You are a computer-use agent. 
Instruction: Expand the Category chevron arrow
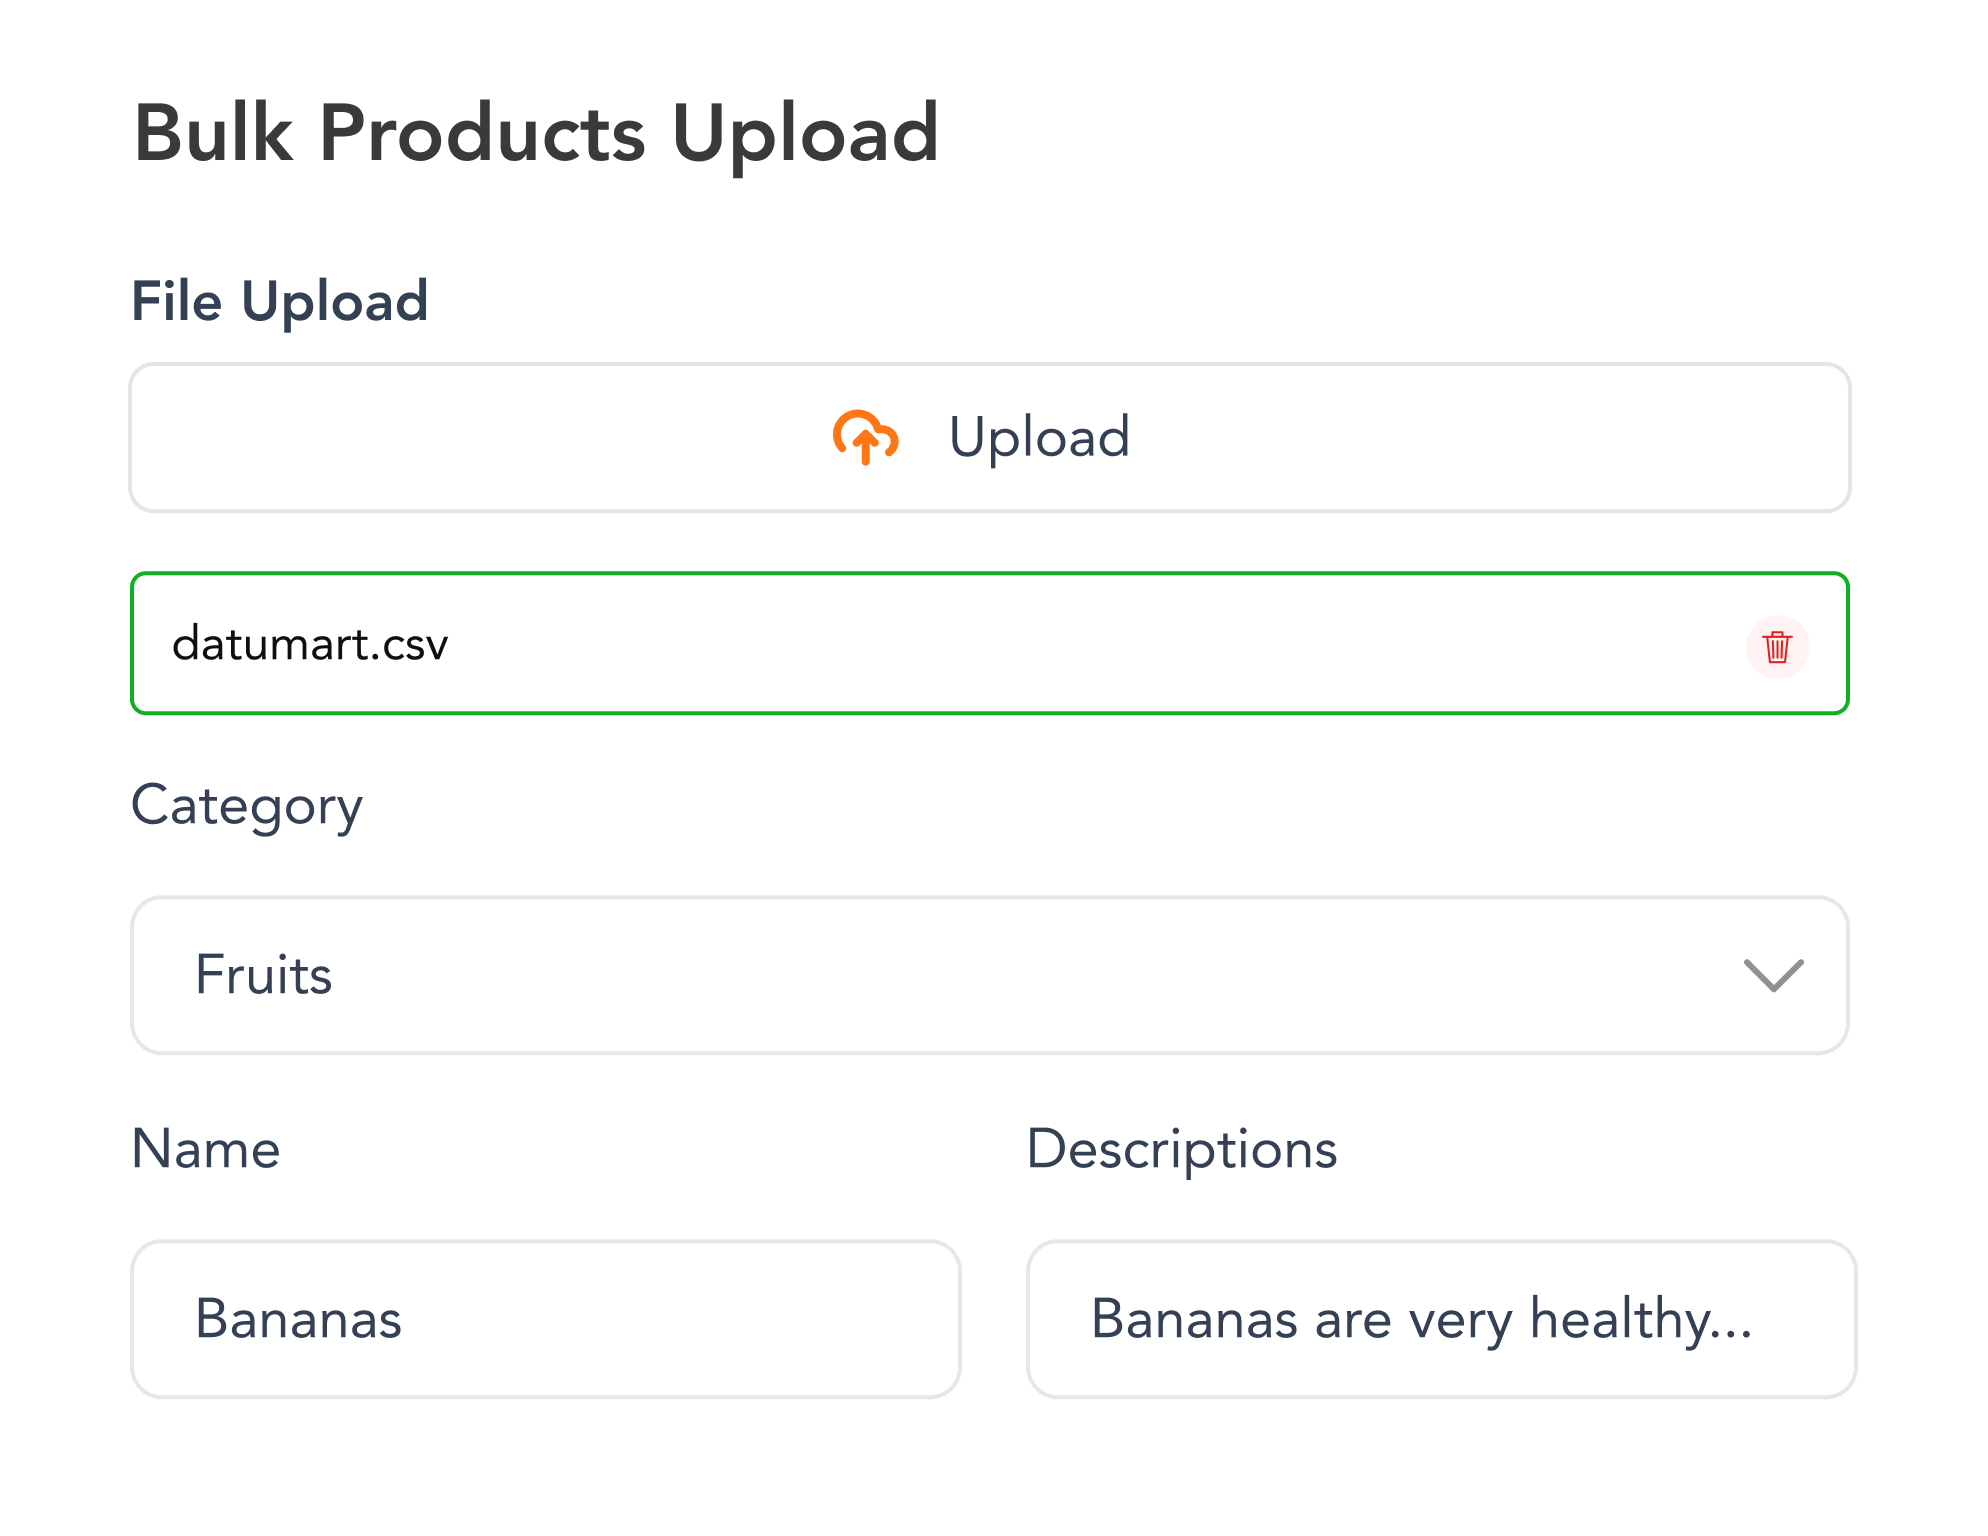pyautogui.click(x=1773, y=975)
